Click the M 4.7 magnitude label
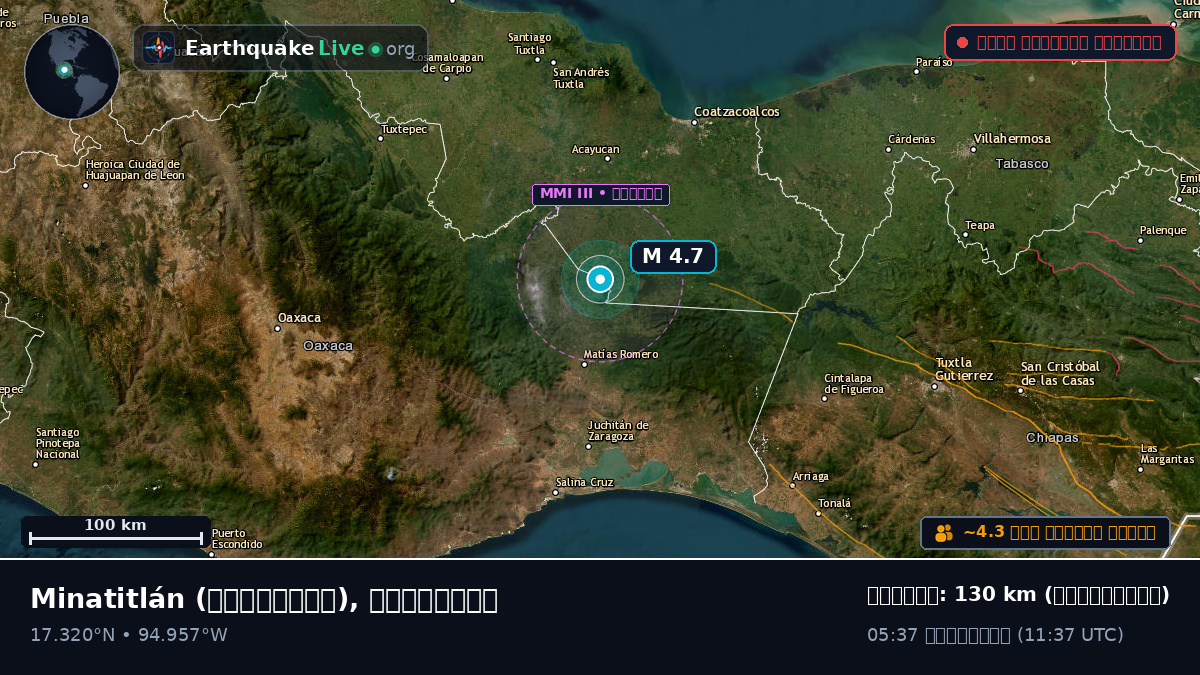The width and height of the screenshot is (1200, 675). click(673, 257)
